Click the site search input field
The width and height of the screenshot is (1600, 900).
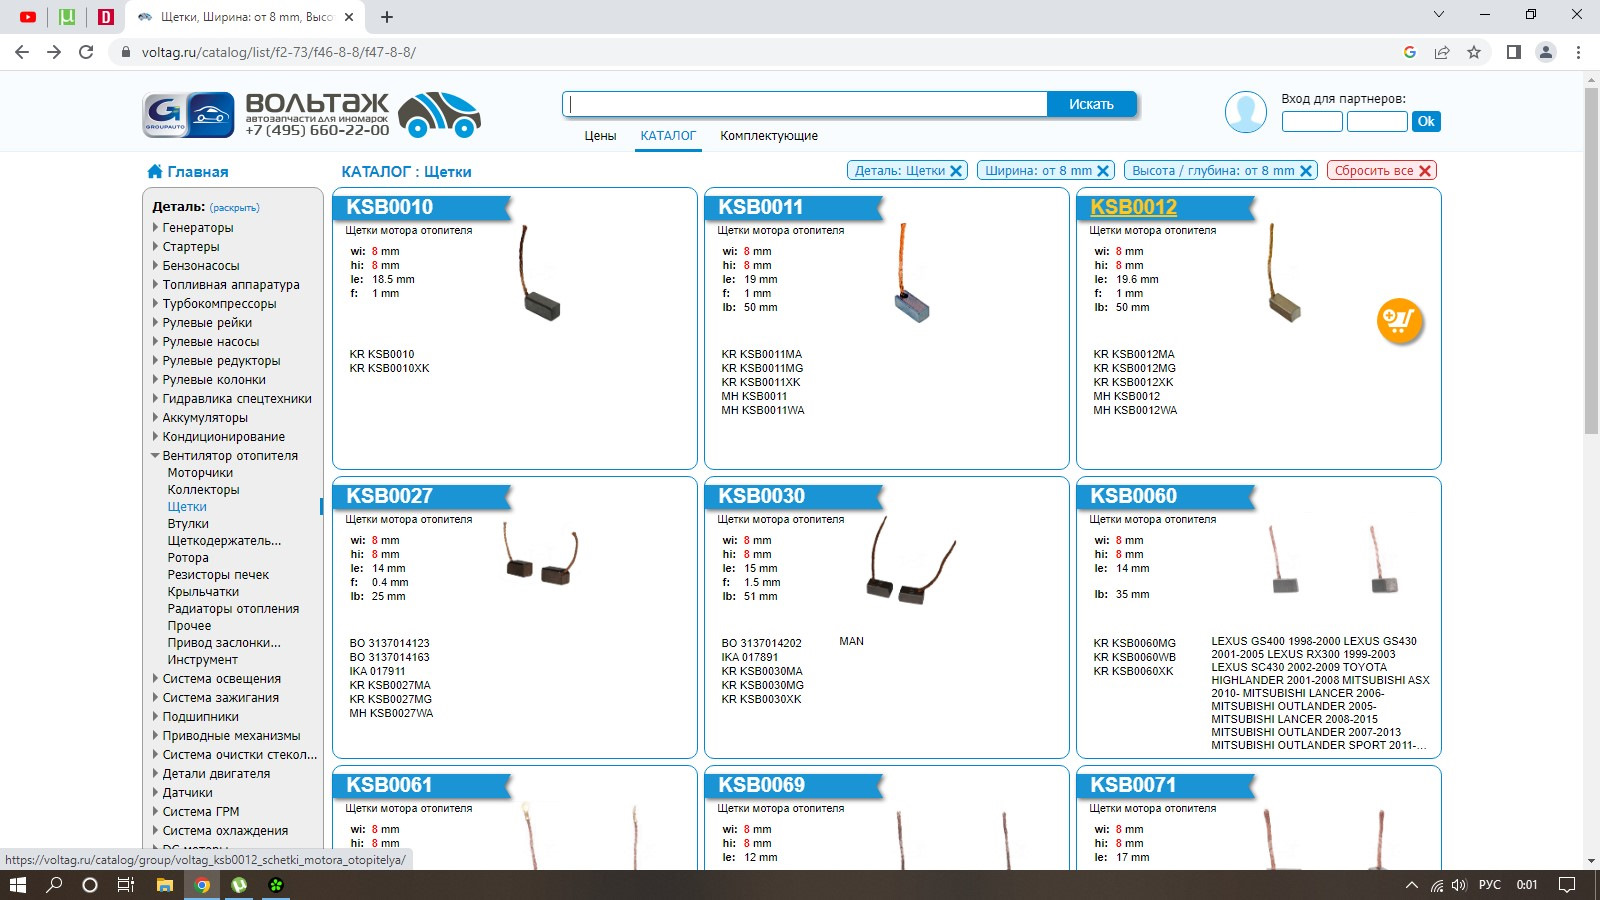click(x=805, y=104)
